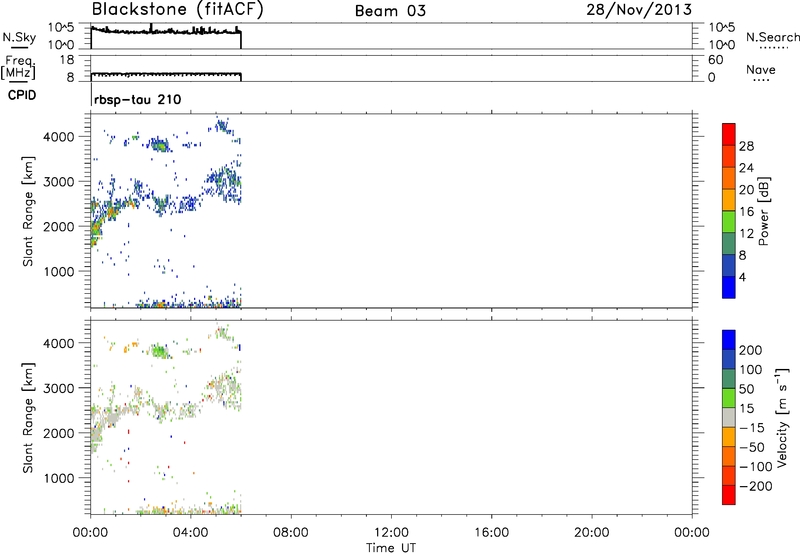Select the light green 12–16 dB Power segment
Image resolution: width=800 pixels, height=554 pixels.
click(x=729, y=222)
